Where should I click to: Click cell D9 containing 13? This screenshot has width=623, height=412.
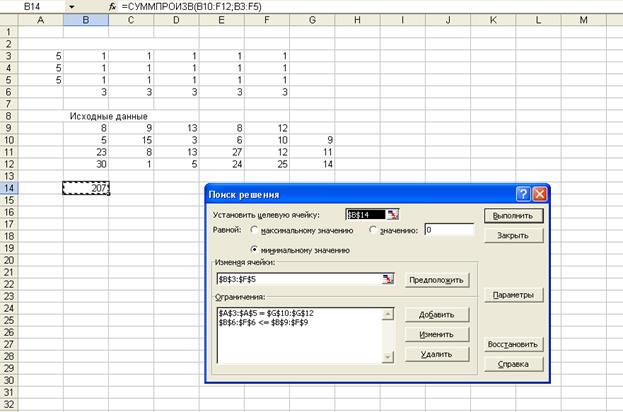pyautogui.click(x=176, y=128)
